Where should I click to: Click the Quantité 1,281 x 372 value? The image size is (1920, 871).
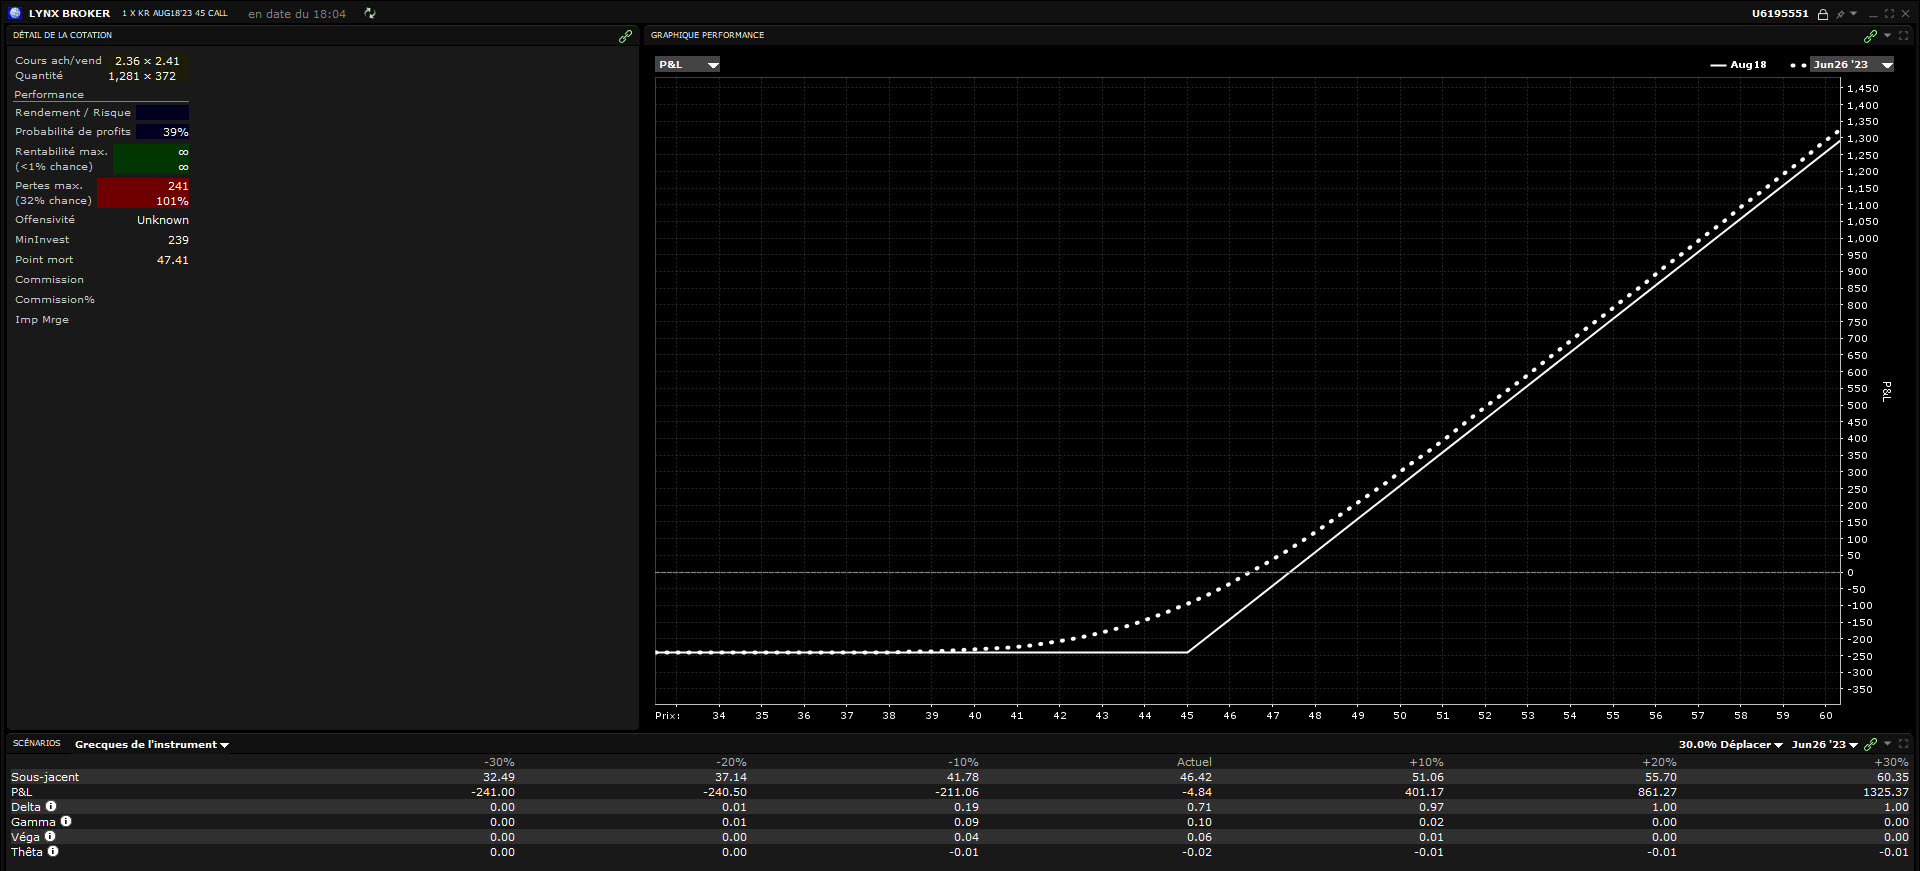coord(142,76)
